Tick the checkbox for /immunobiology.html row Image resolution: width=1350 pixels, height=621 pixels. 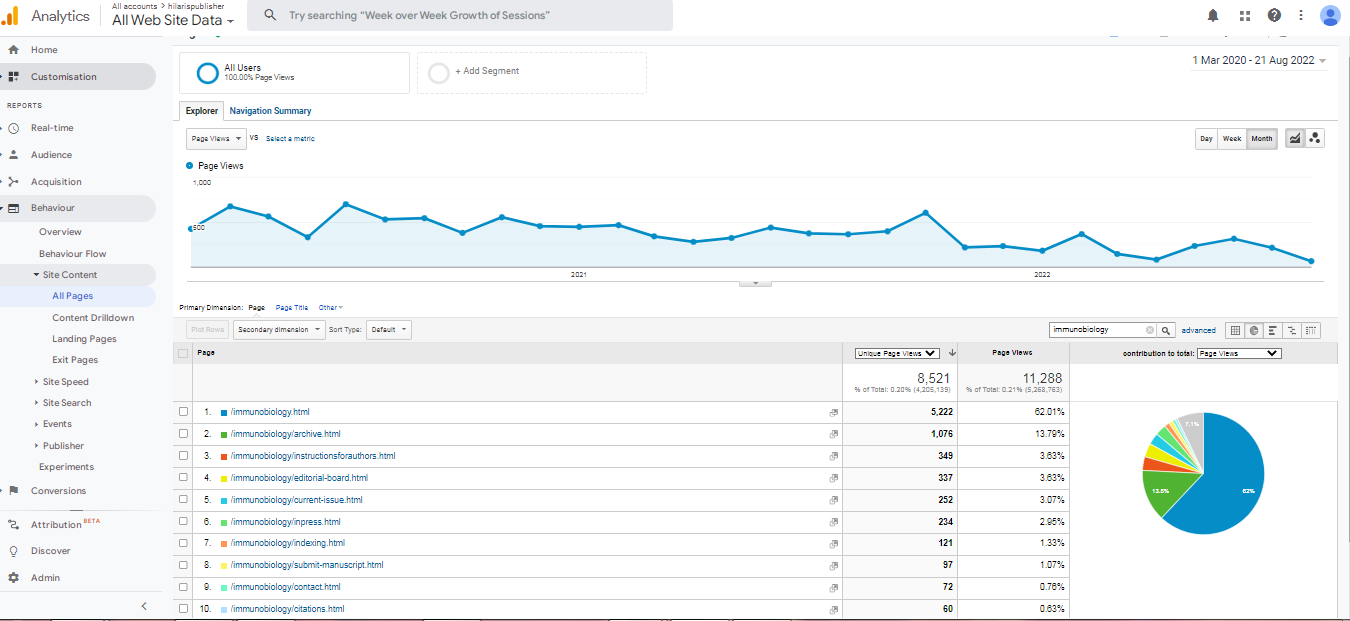click(x=183, y=412)
